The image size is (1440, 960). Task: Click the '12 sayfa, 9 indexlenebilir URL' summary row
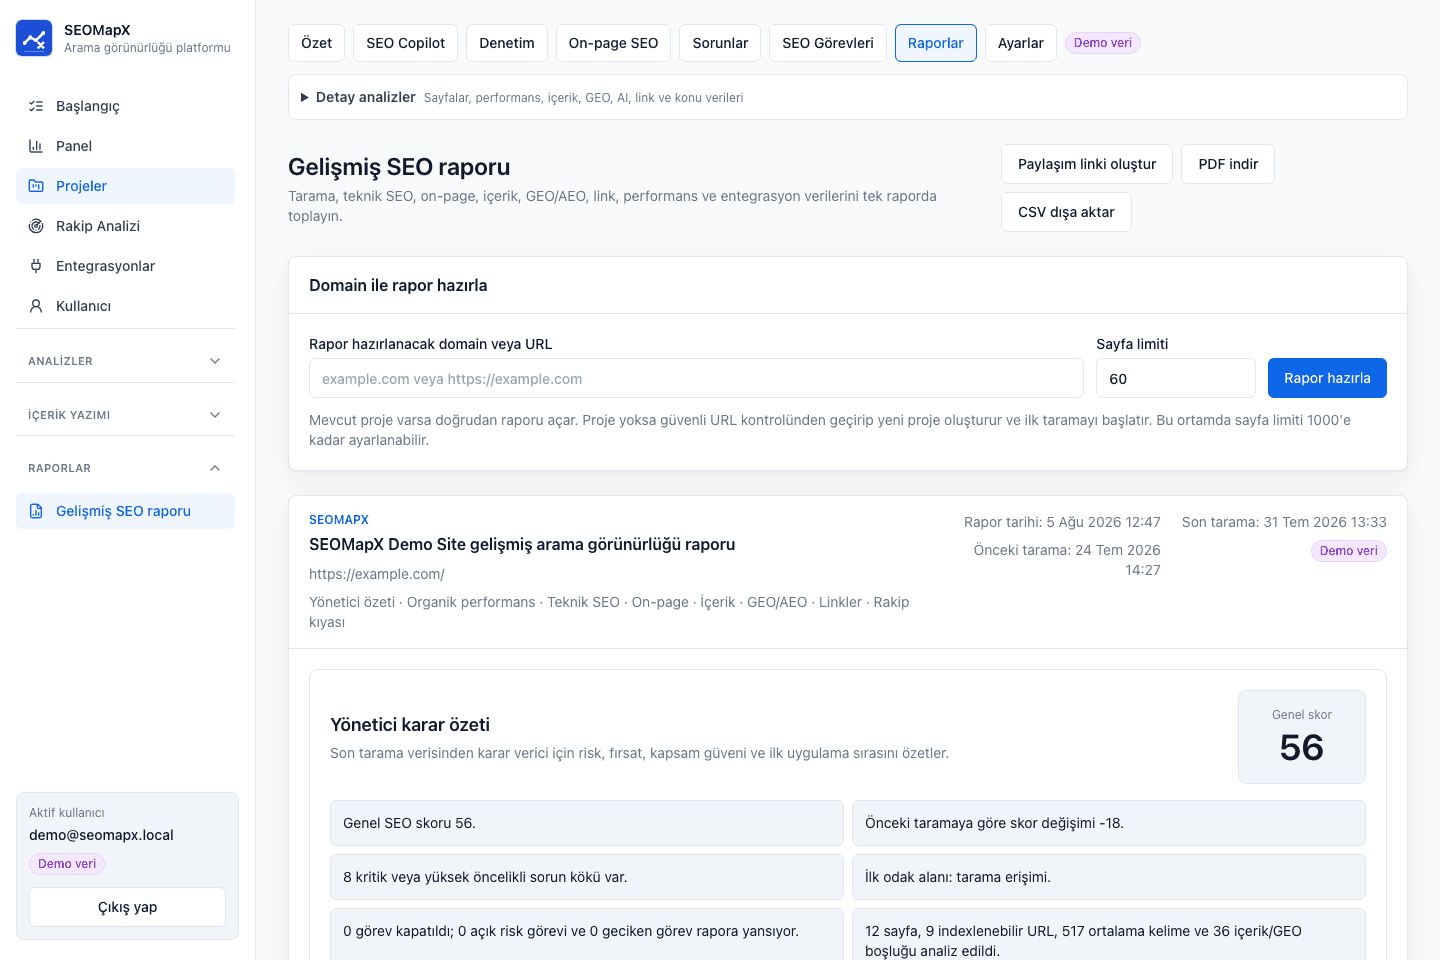pos(1109,934)
